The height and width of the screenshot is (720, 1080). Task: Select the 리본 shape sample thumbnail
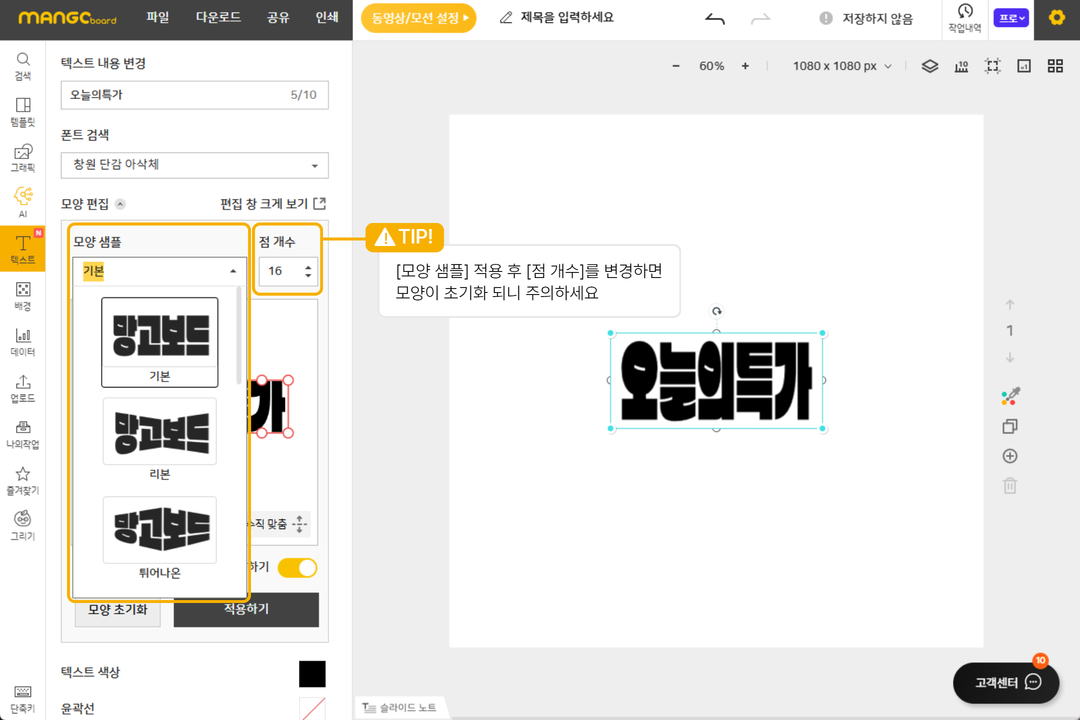point(159,432)
